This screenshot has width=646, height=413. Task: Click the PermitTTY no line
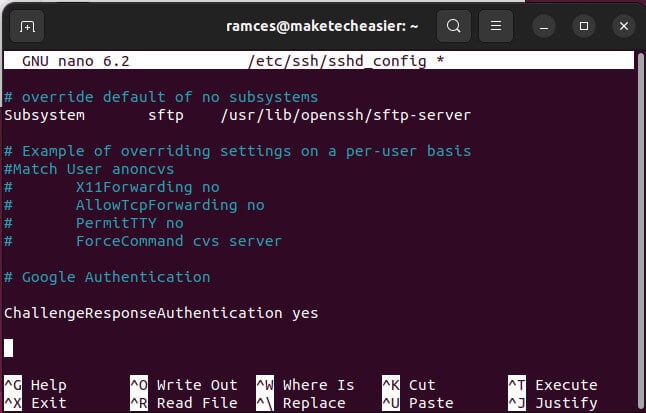129,223
